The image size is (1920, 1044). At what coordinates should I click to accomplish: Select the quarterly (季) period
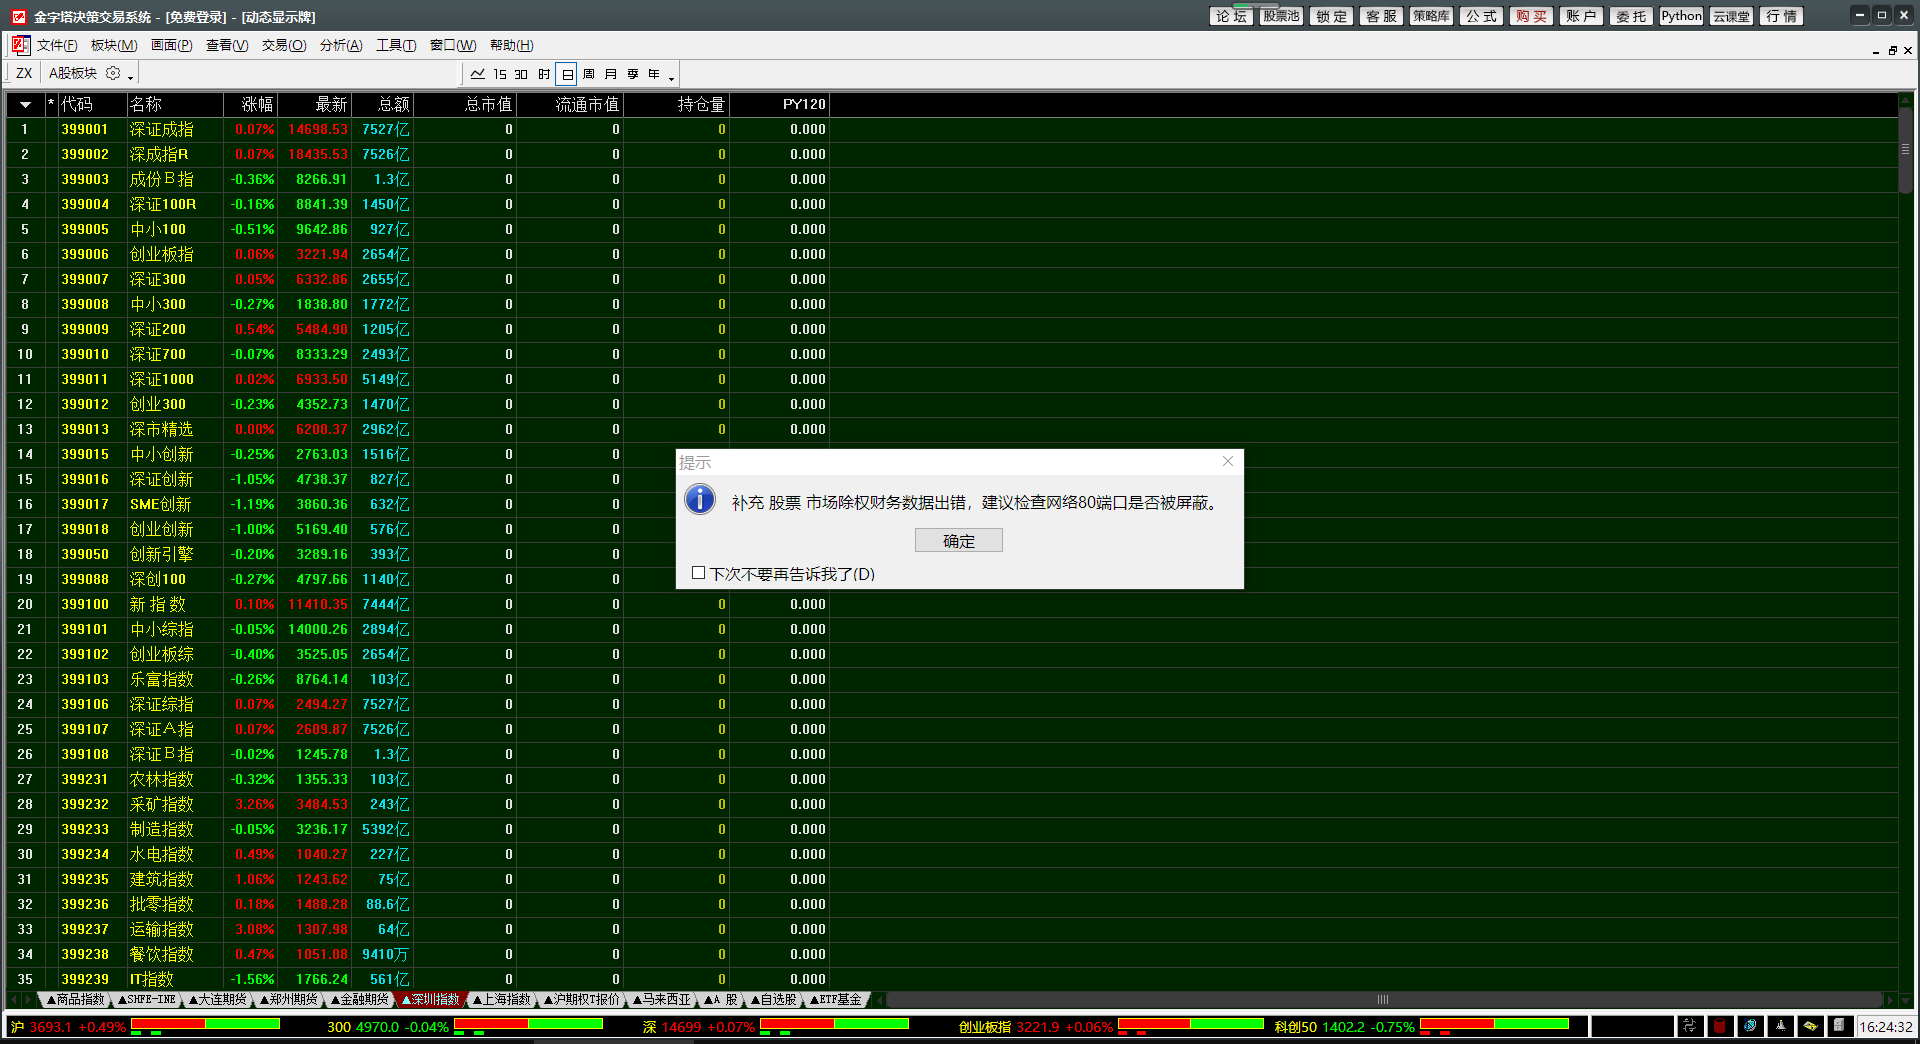click(x=633, y=74)
